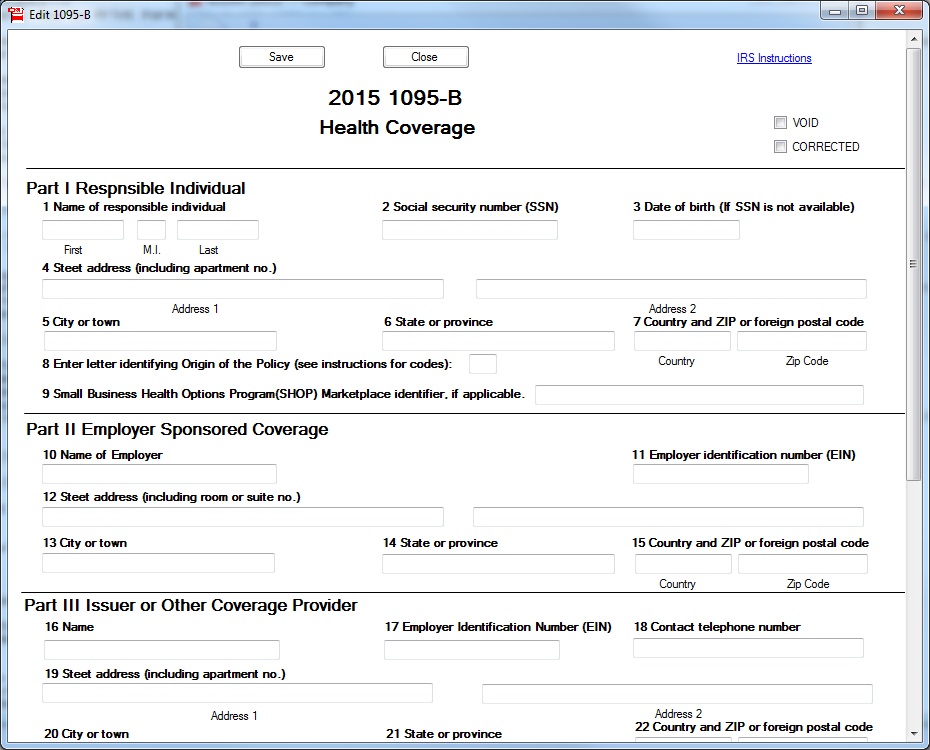The height and width of the screenshot is (750, 930).
Task: Click the State or province field on line 6
Action: (x=497, y=341)
